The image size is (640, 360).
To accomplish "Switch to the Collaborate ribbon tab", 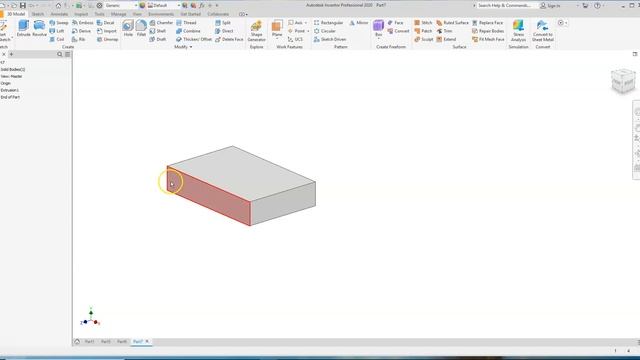I will (218, 14).
